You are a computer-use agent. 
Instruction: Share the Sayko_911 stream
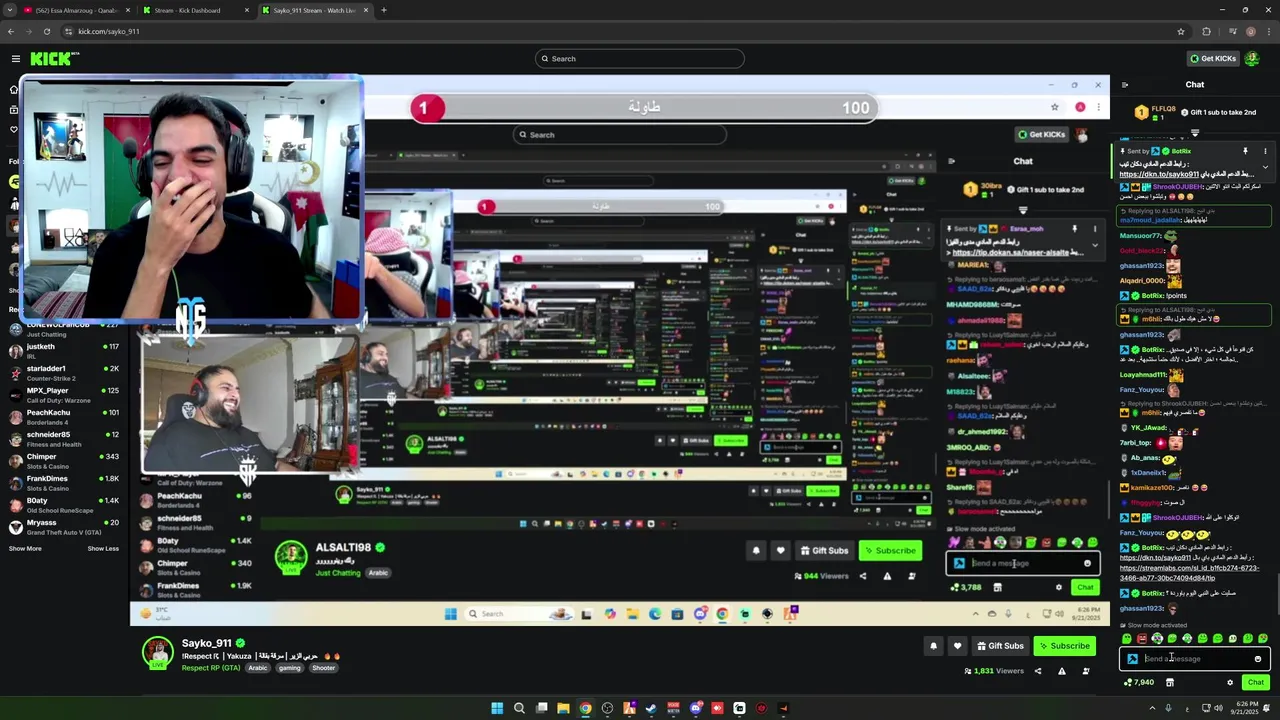[x=1038, y=671]
